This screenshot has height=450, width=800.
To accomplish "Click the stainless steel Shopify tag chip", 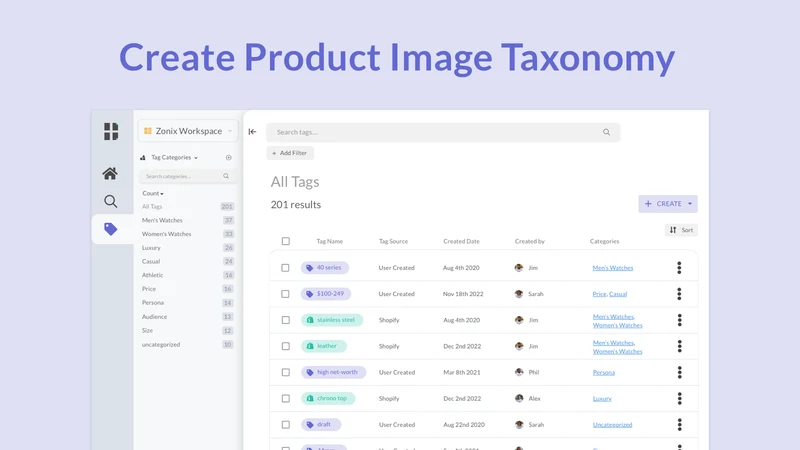I will coord(332,320).
